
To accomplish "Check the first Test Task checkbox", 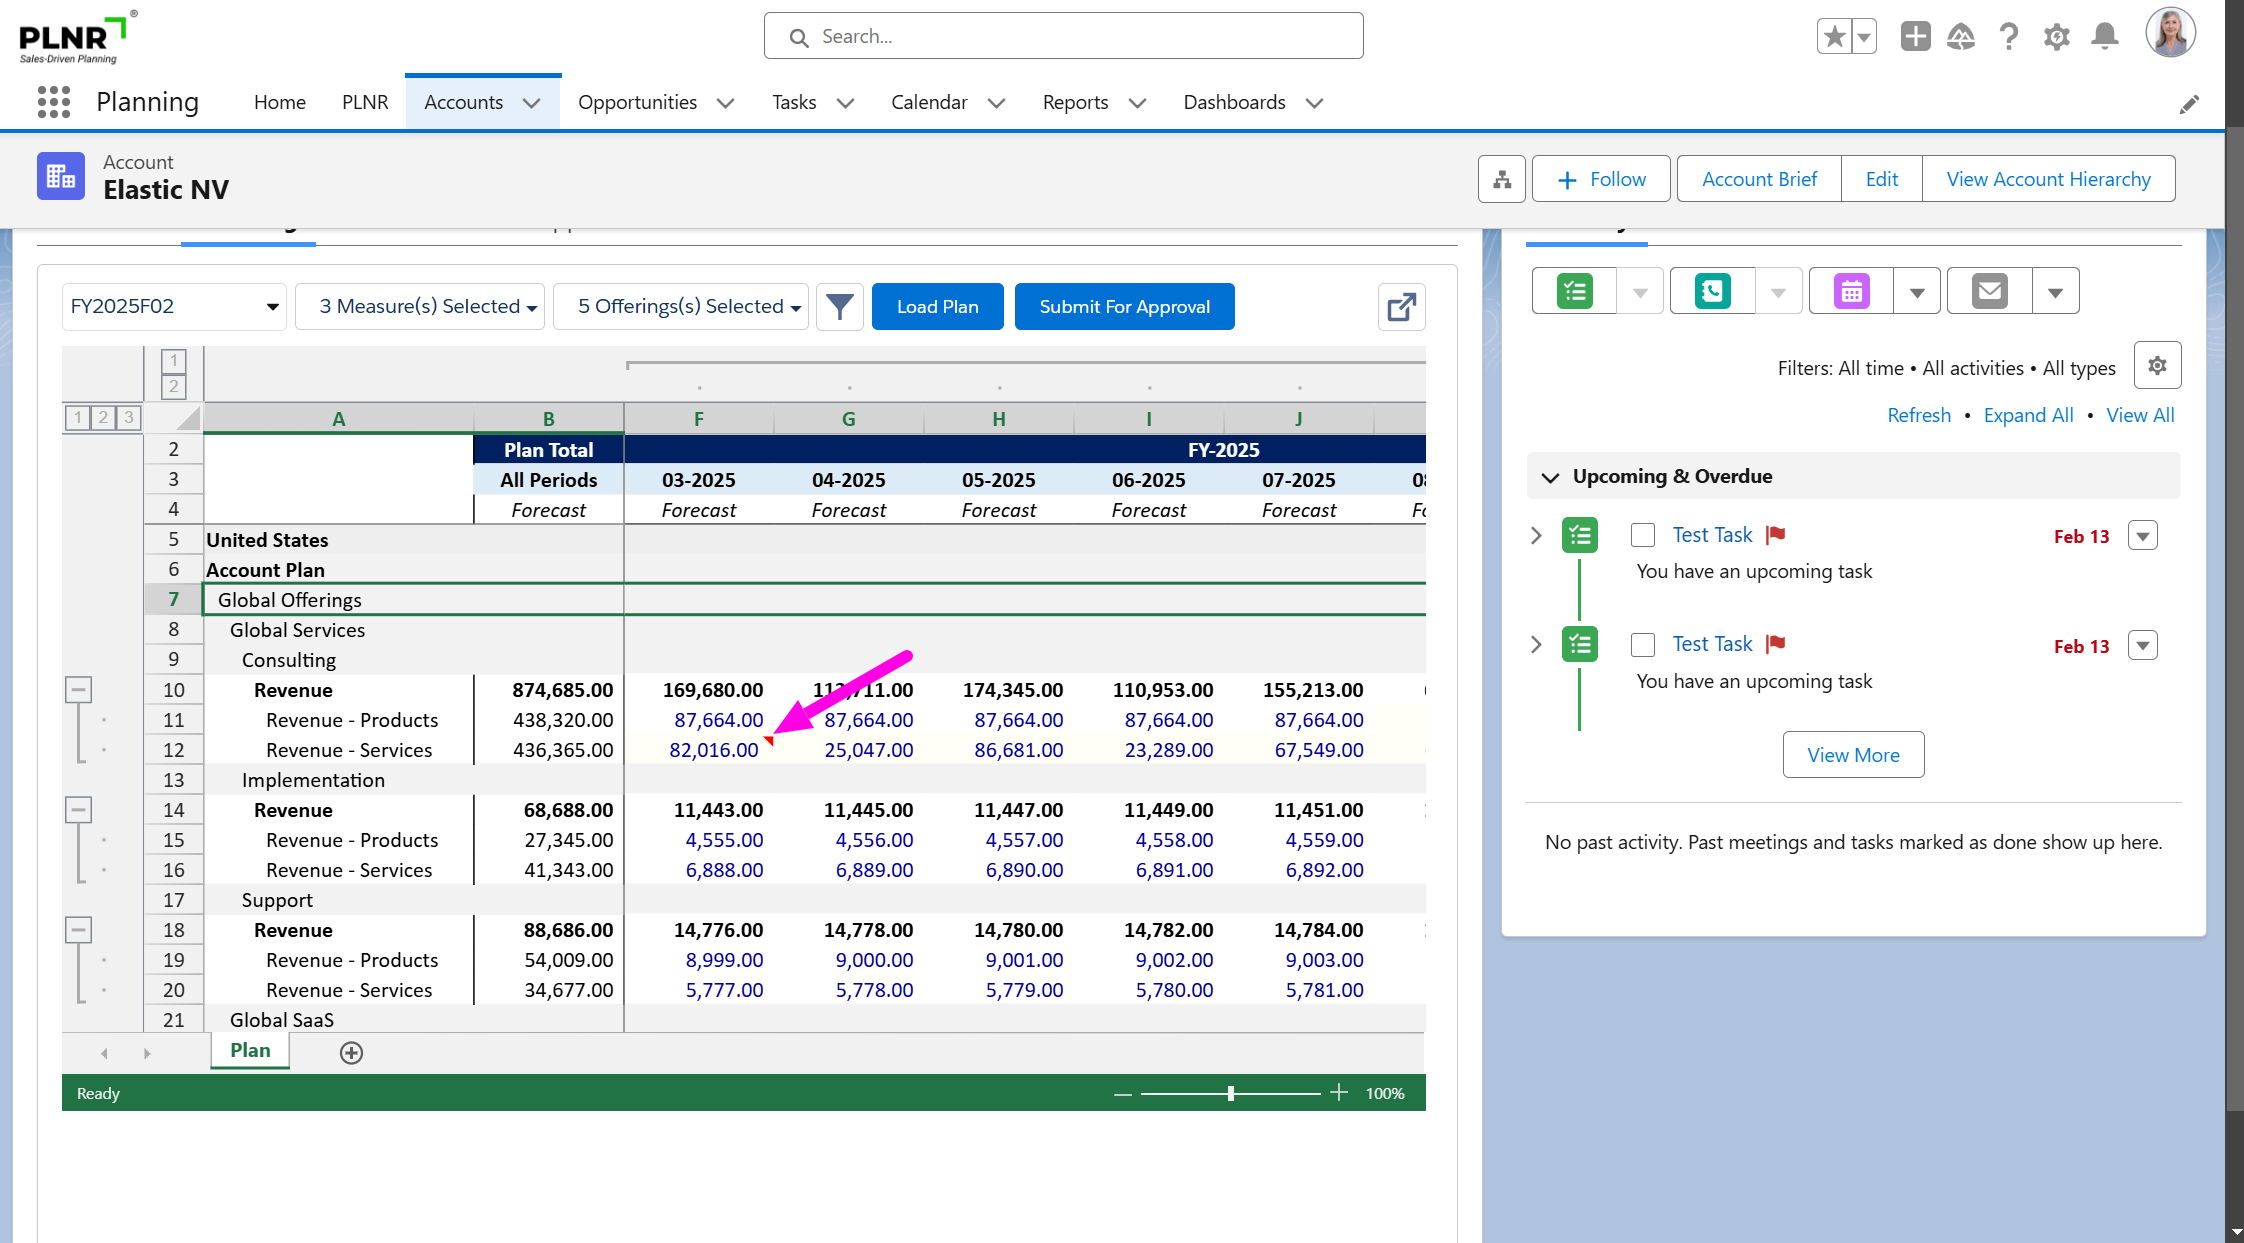I will point(1642,535).
